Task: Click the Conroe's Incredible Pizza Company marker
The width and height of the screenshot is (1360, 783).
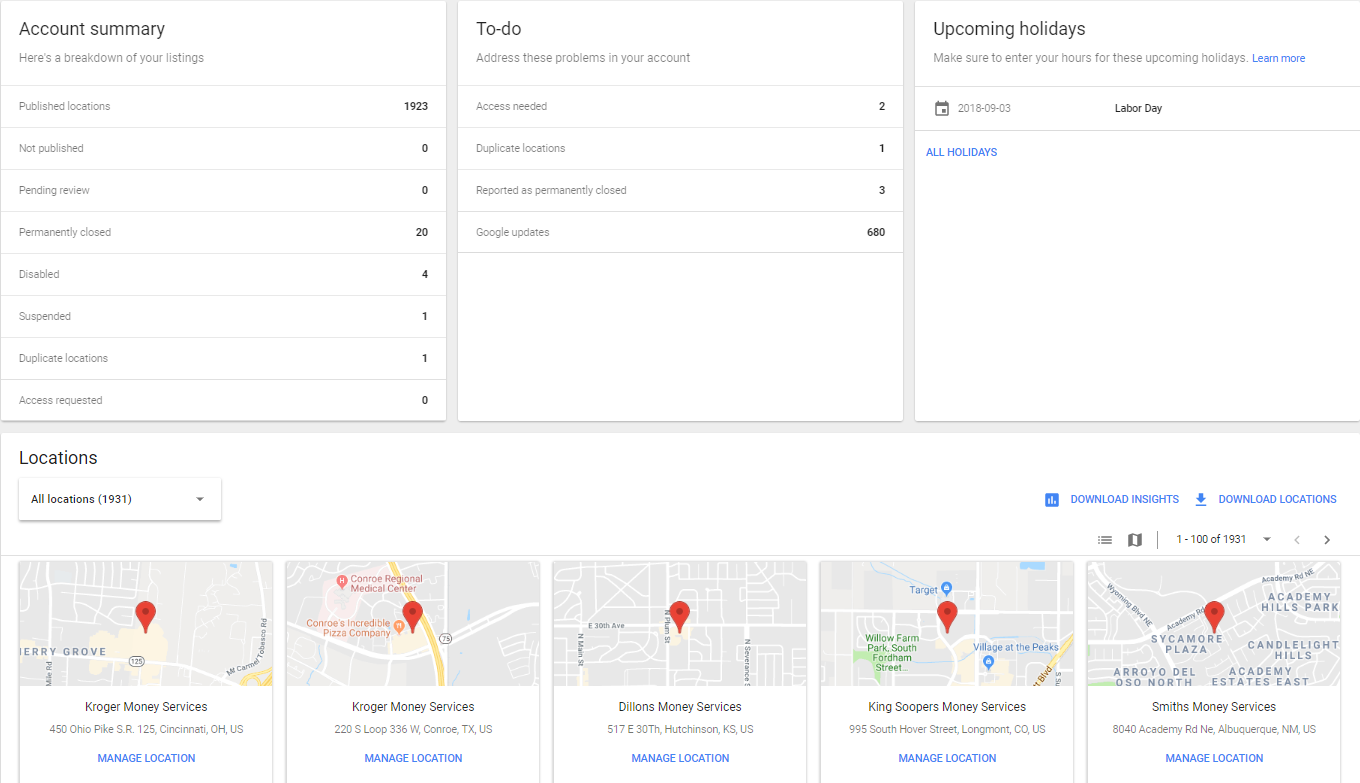Action: (398, 627)
